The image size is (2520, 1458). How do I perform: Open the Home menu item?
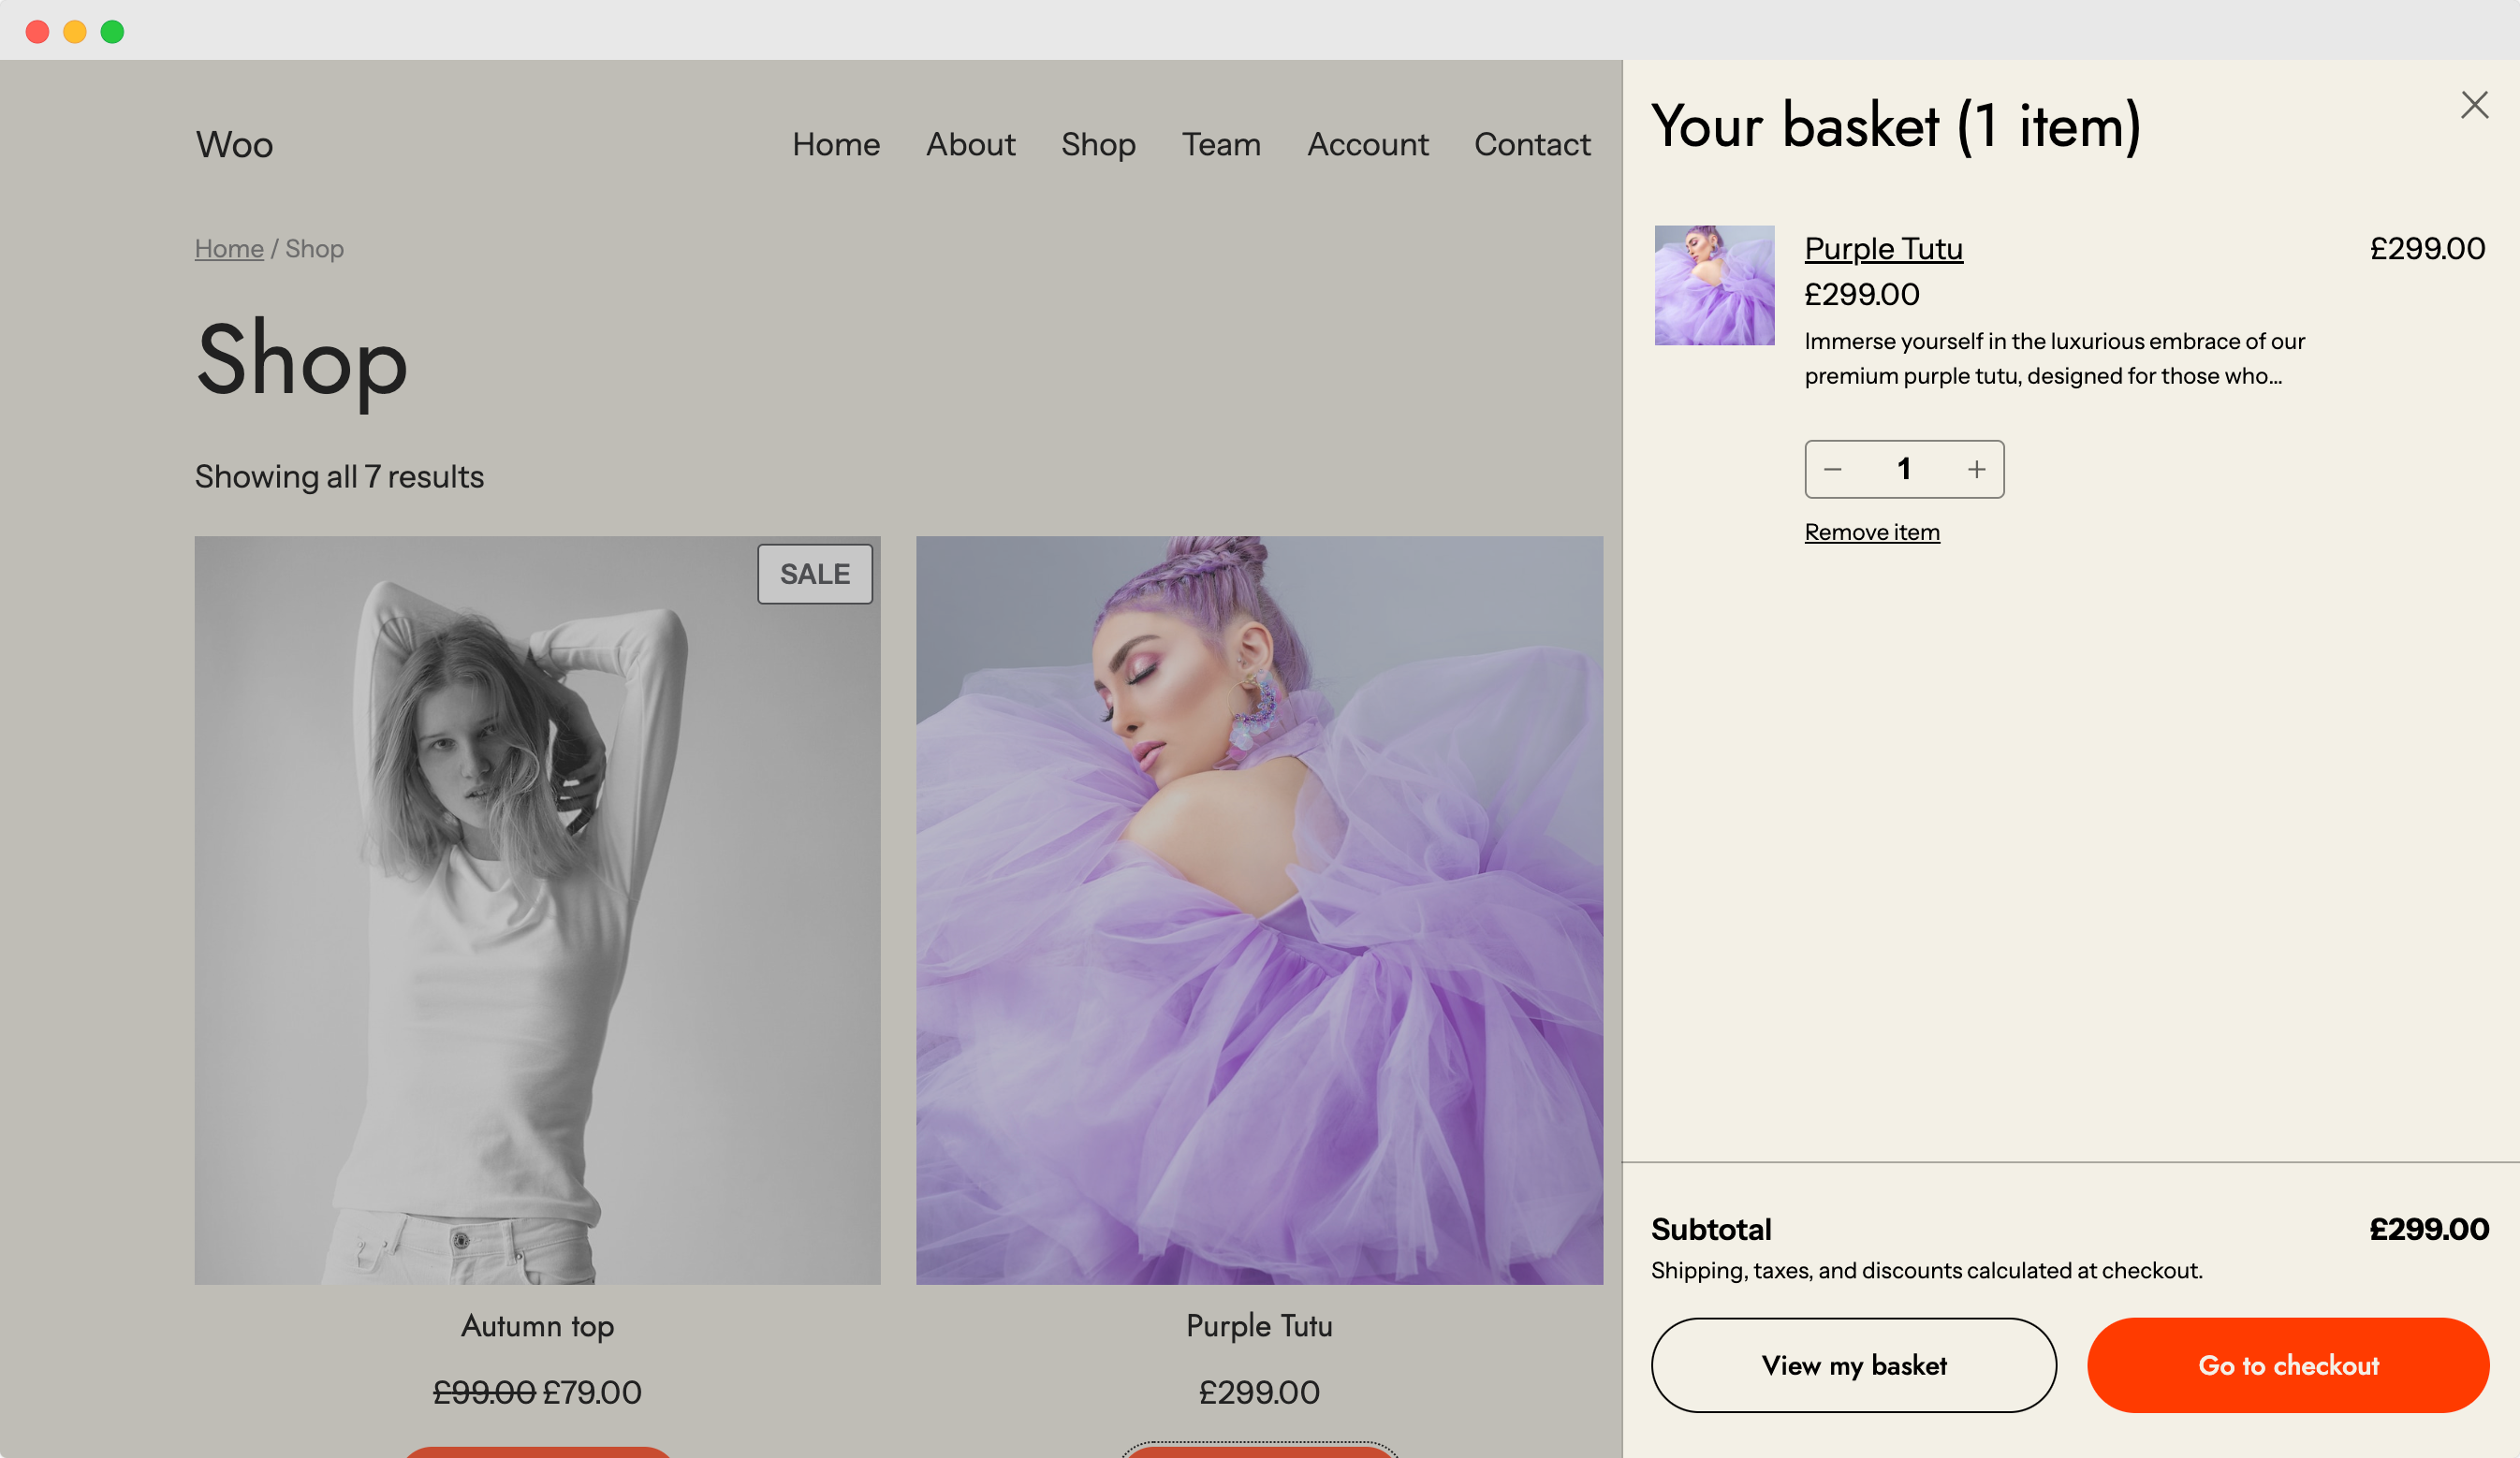pyautogui.click(x=836, y=144)
